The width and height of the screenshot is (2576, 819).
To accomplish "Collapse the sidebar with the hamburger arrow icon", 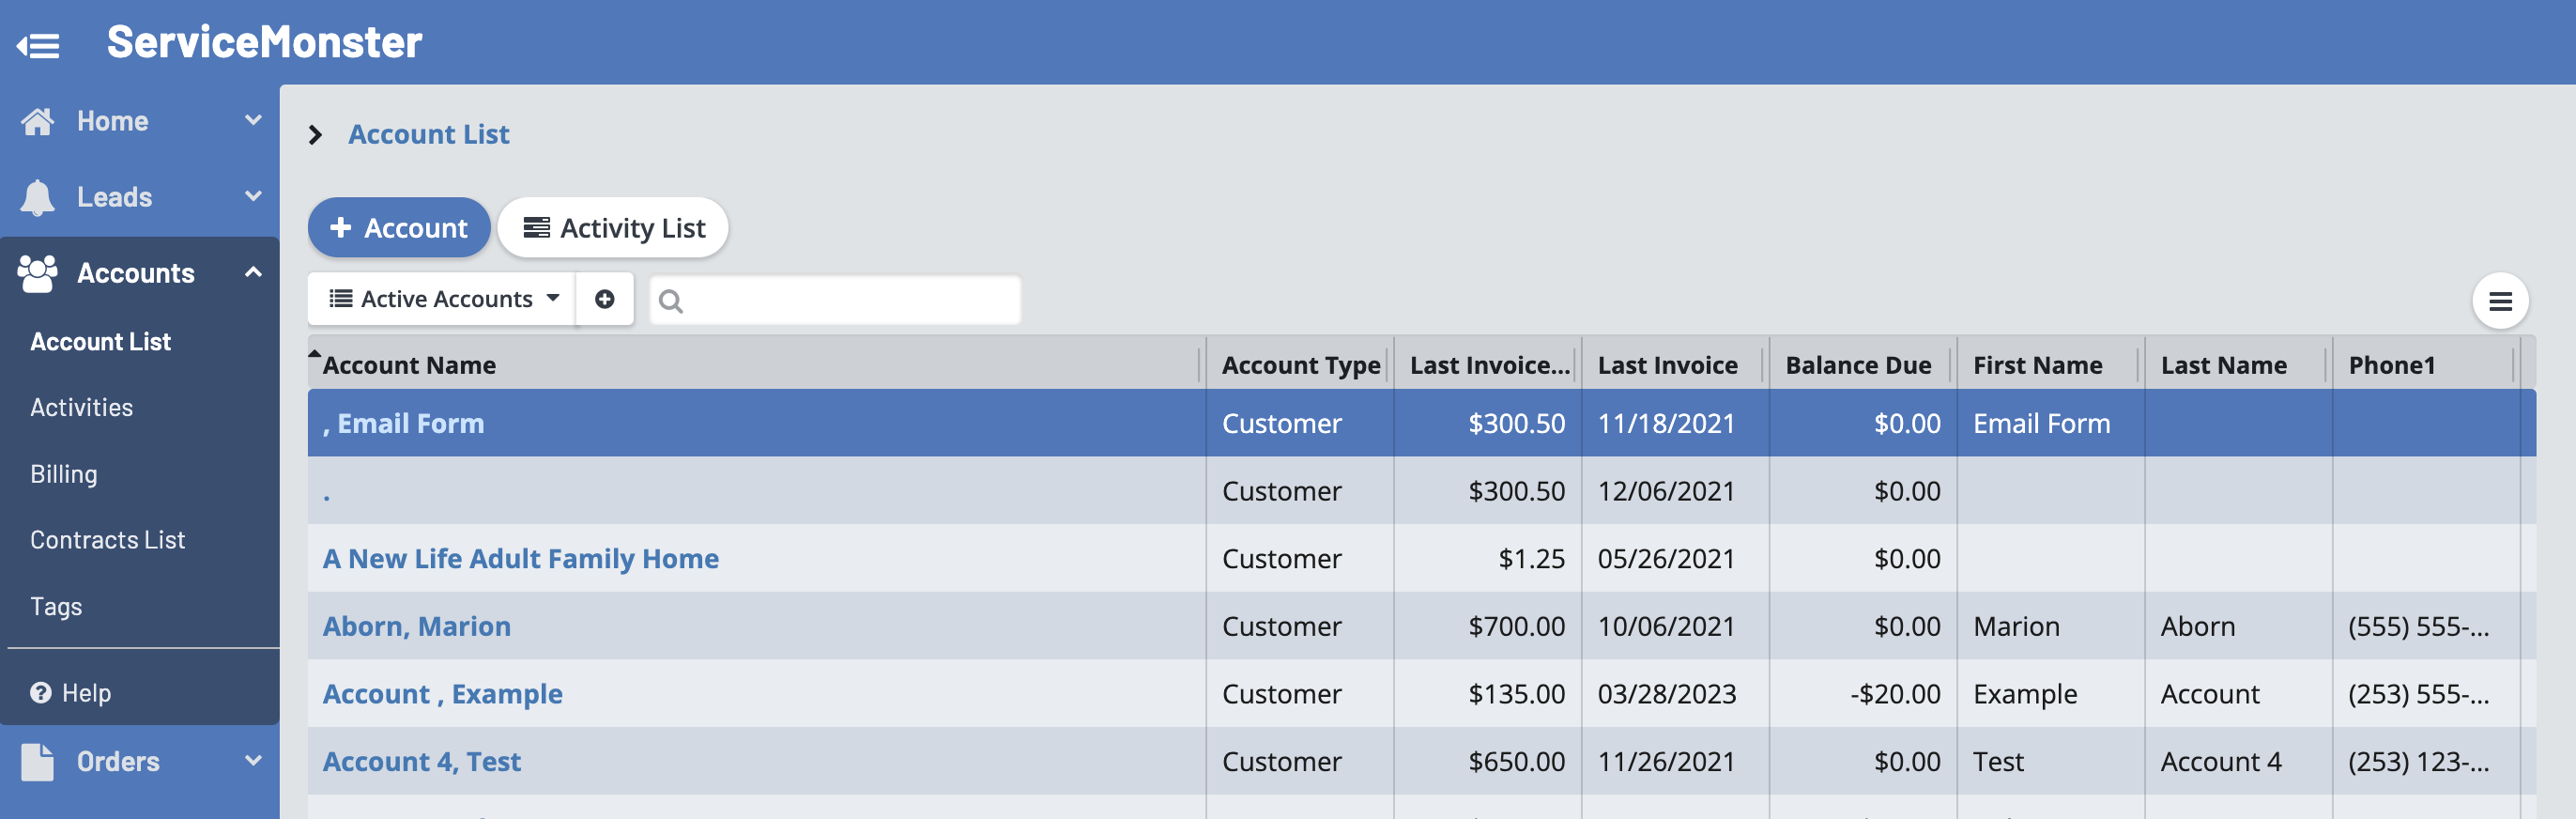I will tap(38, 45).
